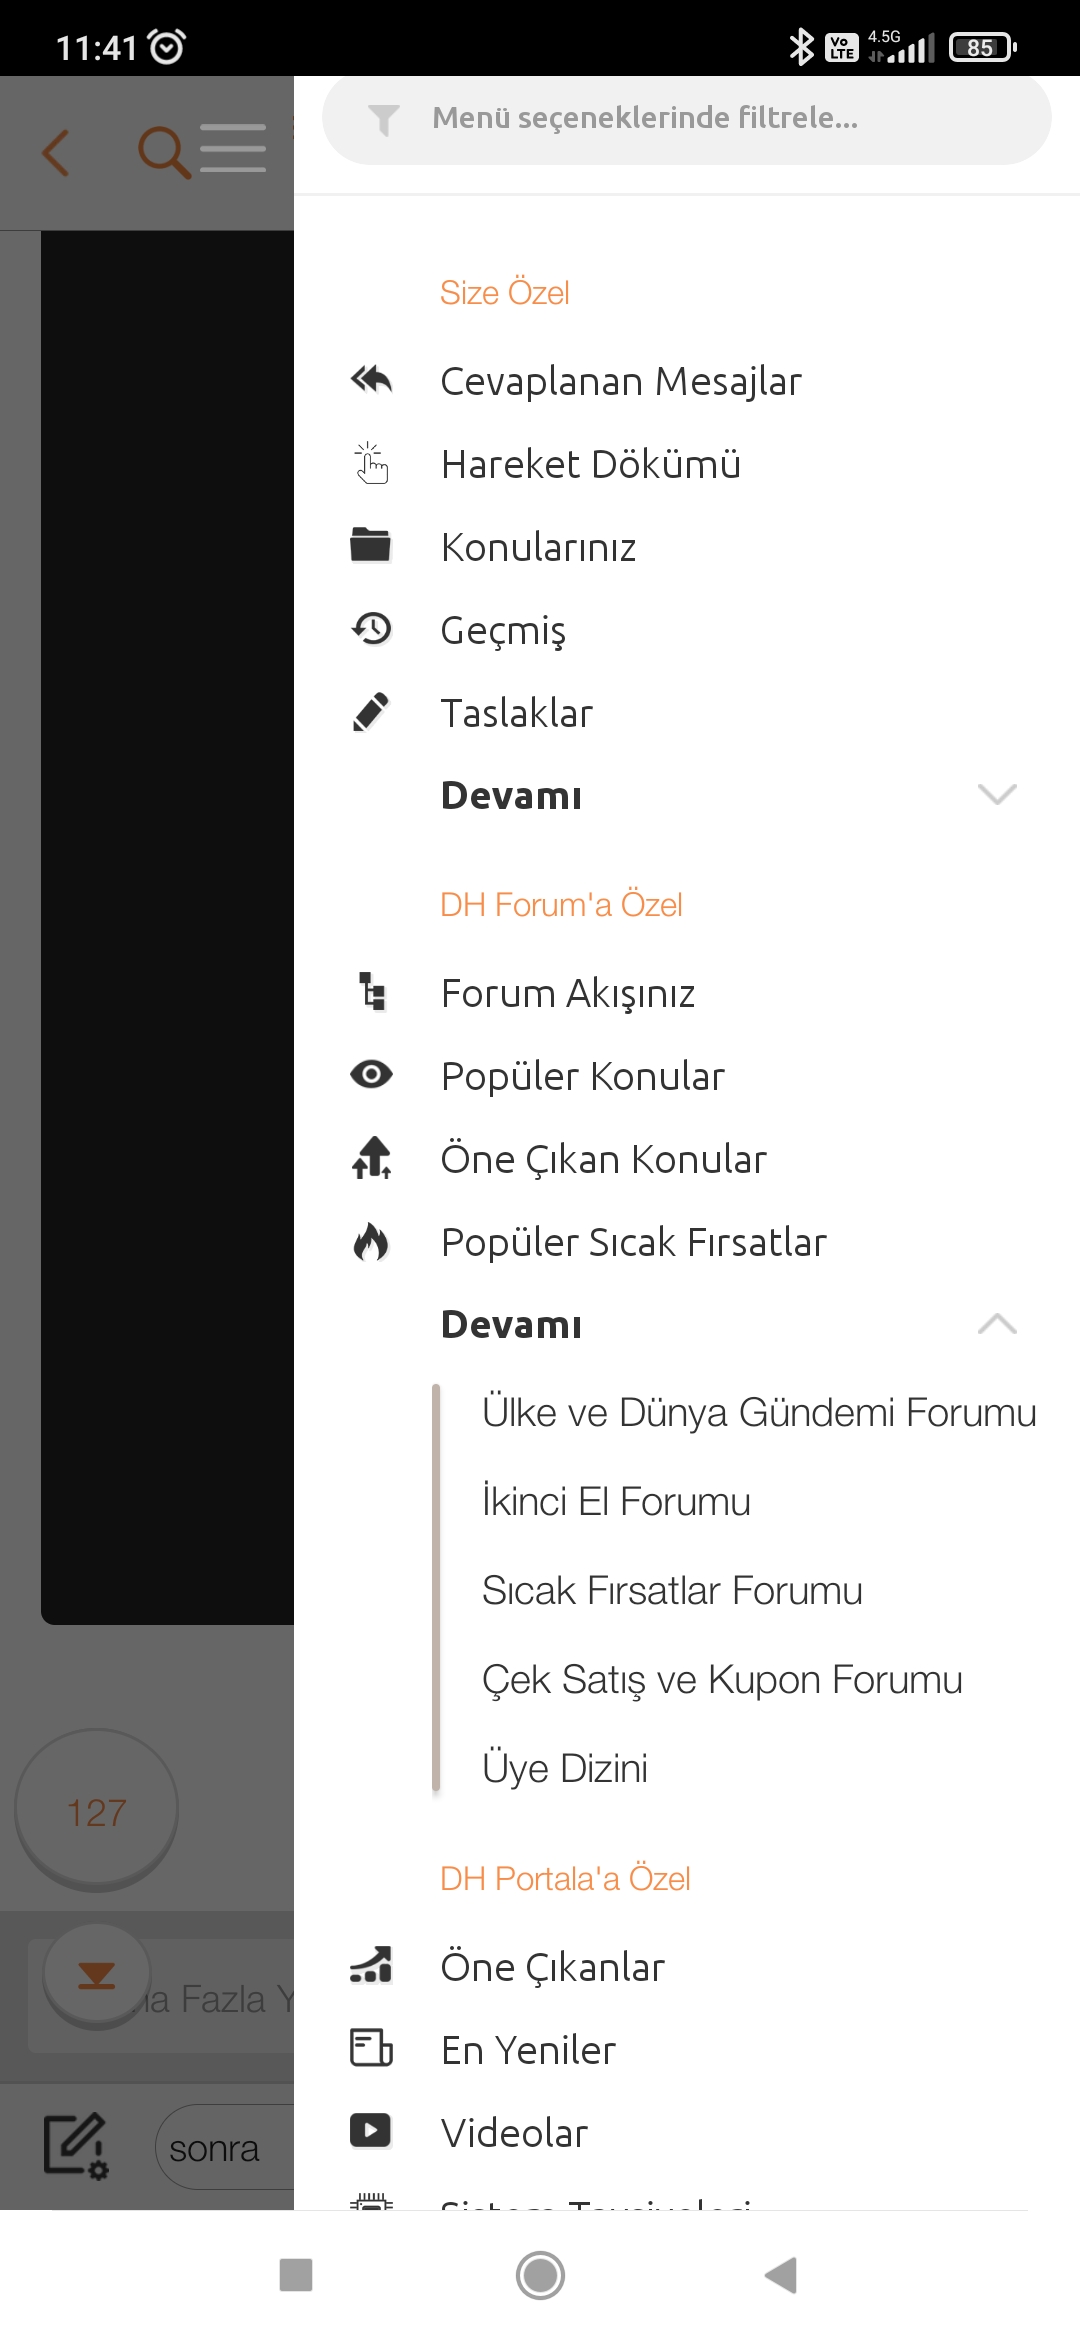The height and width of the screenshot is (2340, 1080).
Task: Select İkinci El Forumu entry
Action: pos(616,1501)
